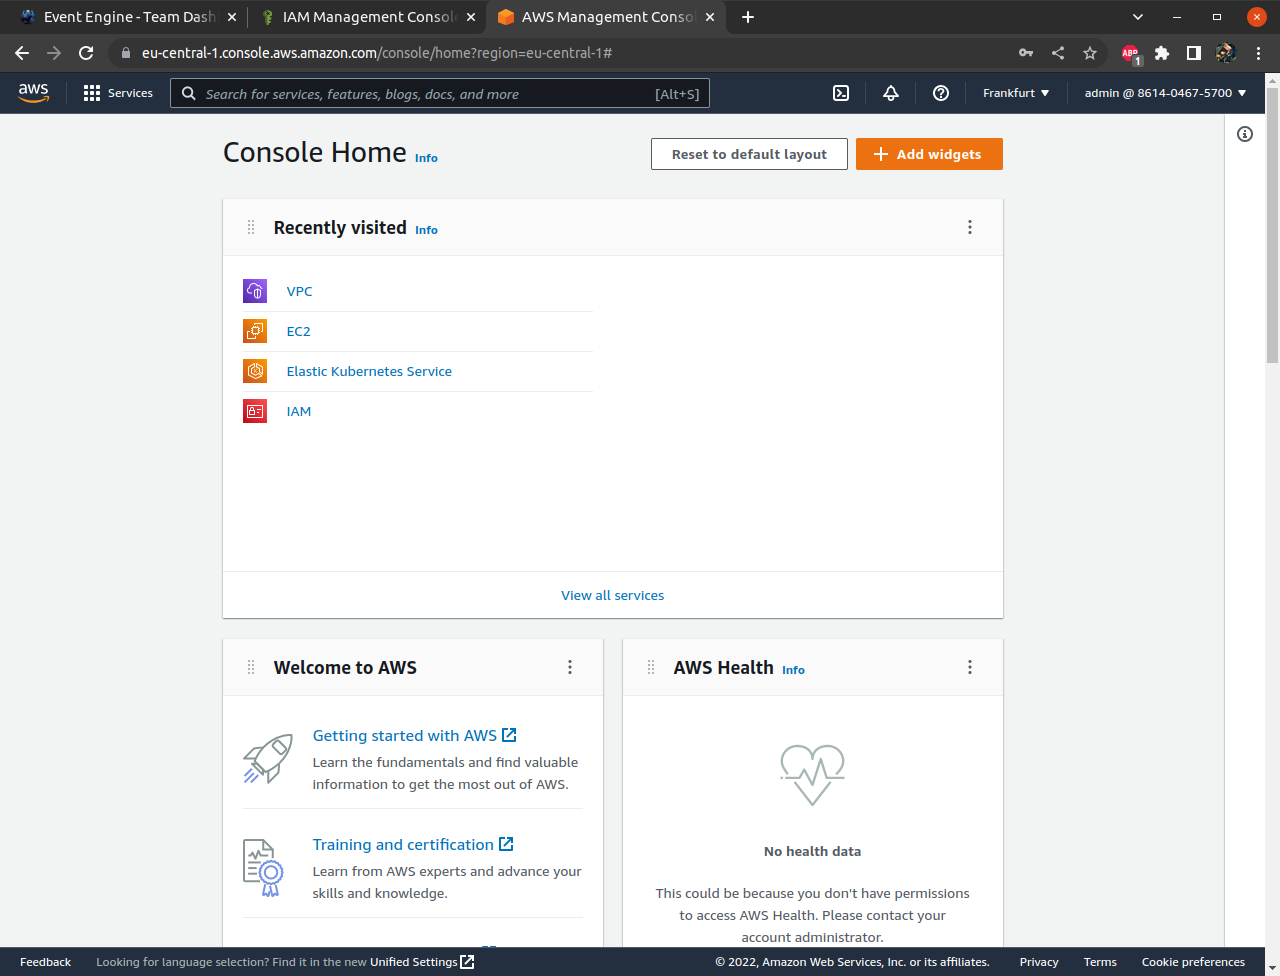Toggle the browser side panel icon

[x=1194, y=53]
